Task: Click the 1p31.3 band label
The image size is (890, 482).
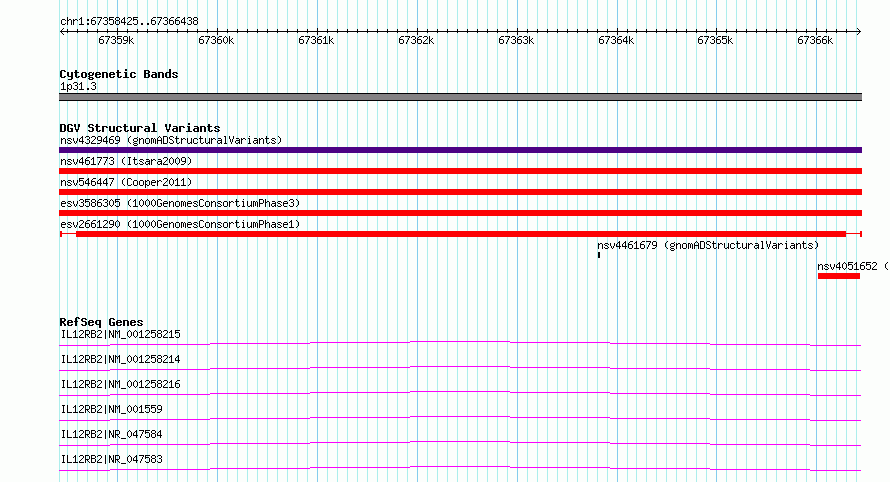Action: point(78,86)
